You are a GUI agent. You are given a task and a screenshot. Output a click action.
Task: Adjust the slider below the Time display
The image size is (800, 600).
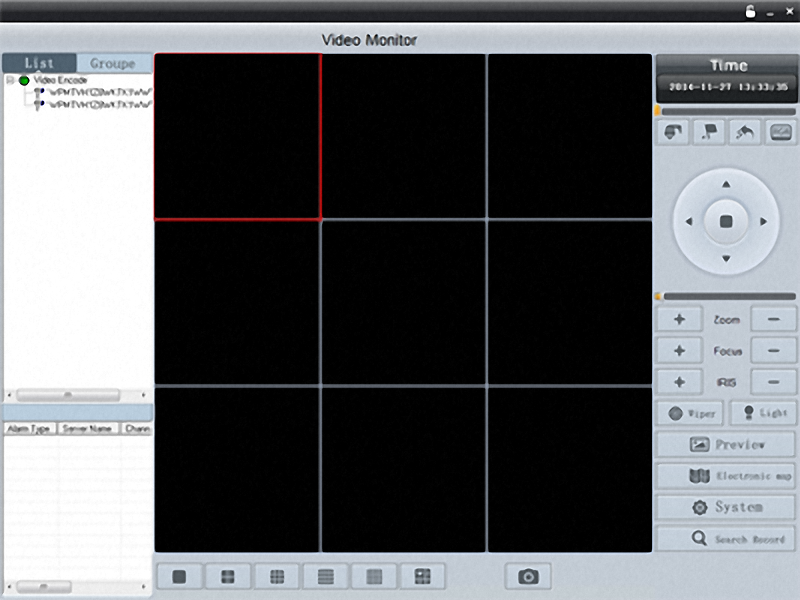click(x=726, y=111)
